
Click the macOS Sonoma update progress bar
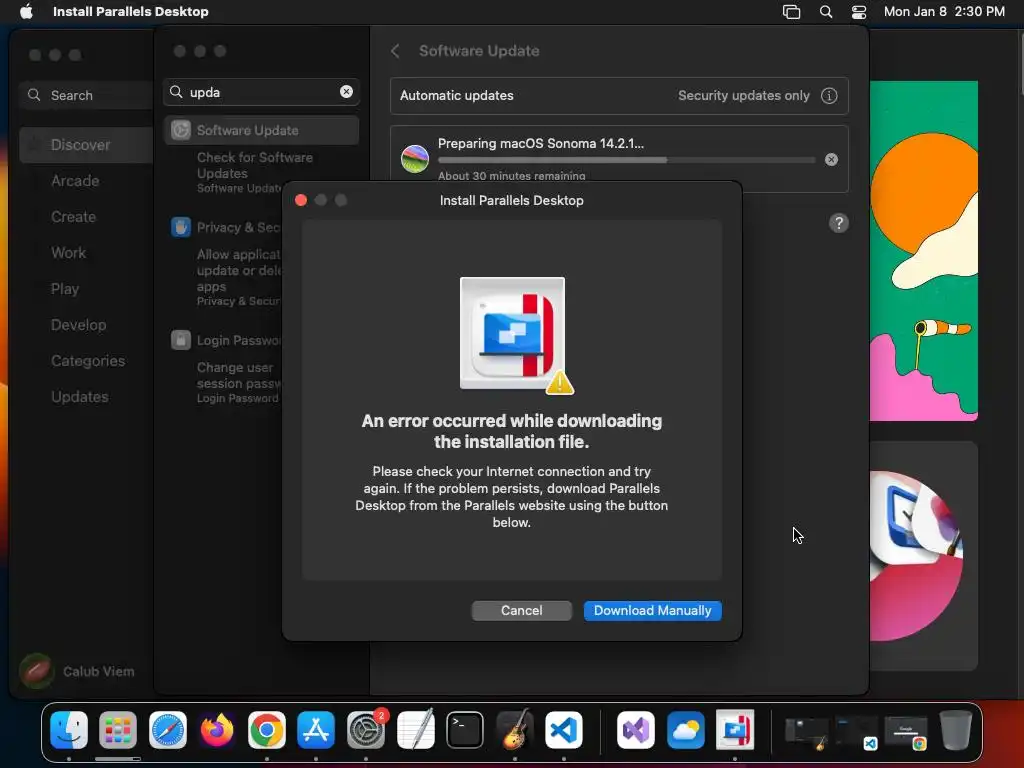click(626, 160)
